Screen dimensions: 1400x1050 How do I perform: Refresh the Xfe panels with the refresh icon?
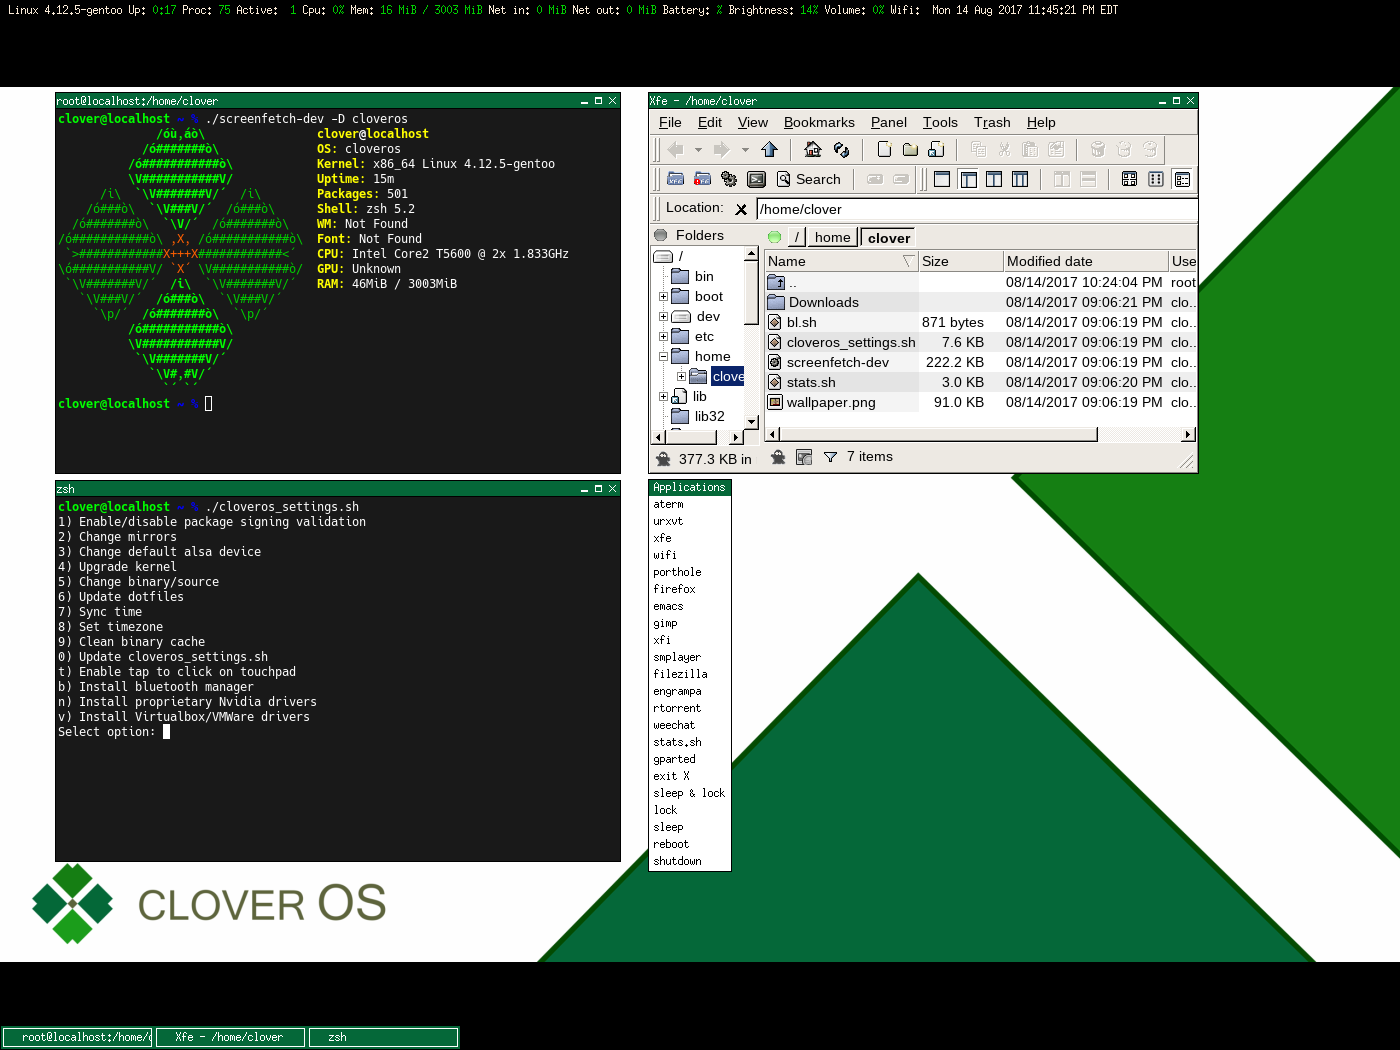(841, 149)
